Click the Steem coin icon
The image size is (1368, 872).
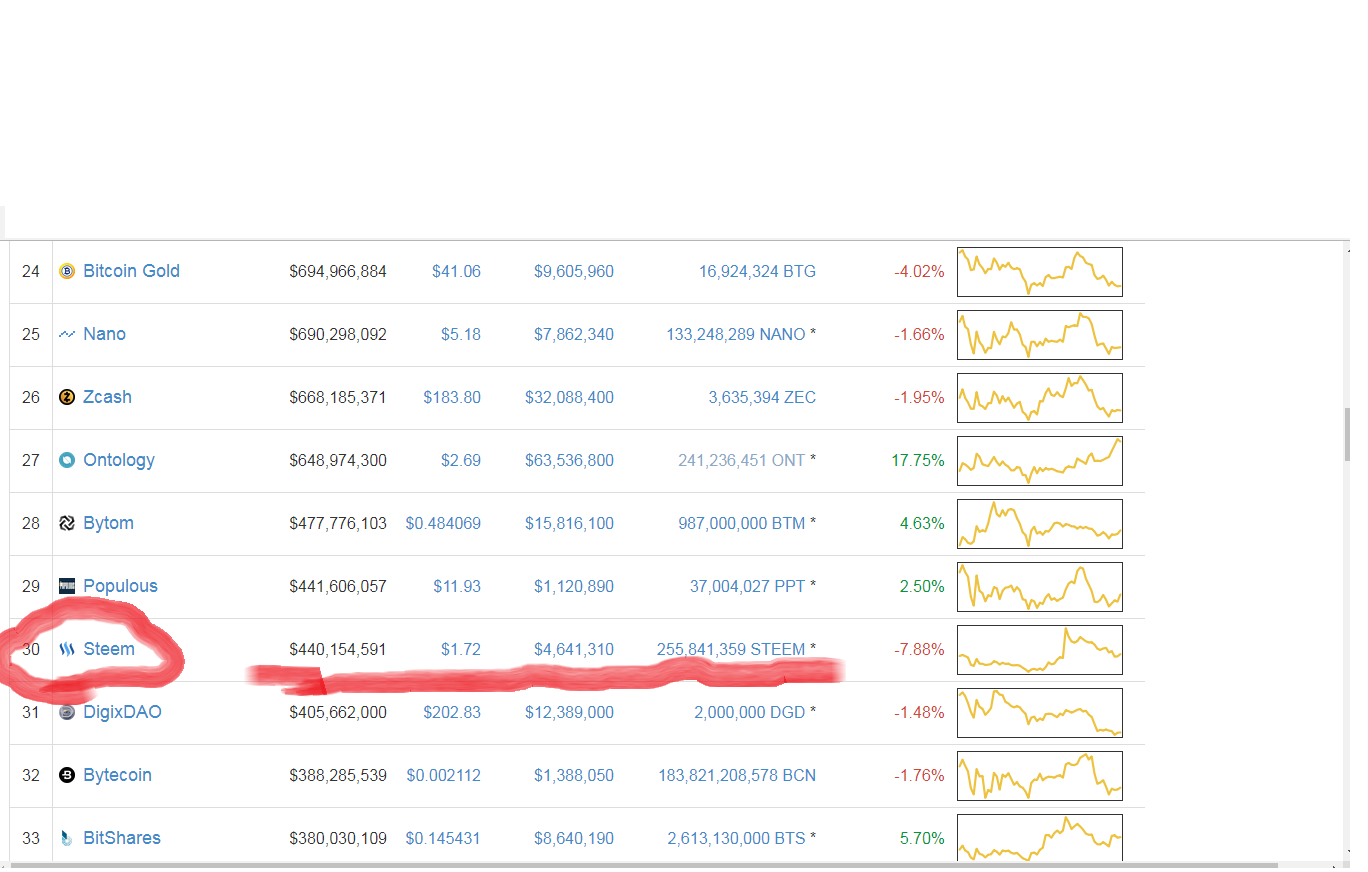[67, 649]
